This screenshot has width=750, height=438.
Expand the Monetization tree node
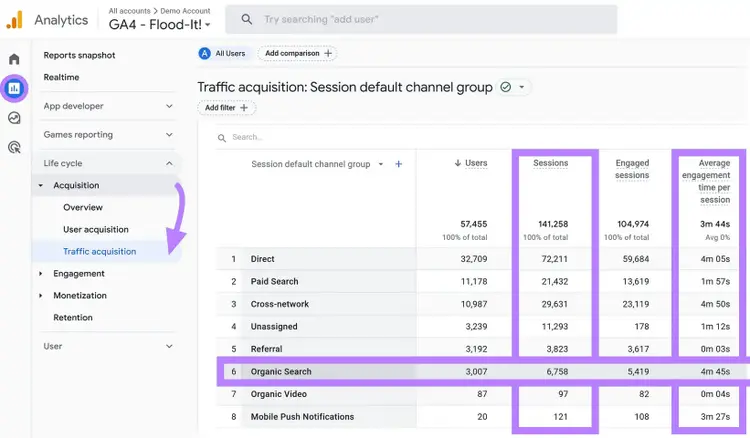[41, 296]
